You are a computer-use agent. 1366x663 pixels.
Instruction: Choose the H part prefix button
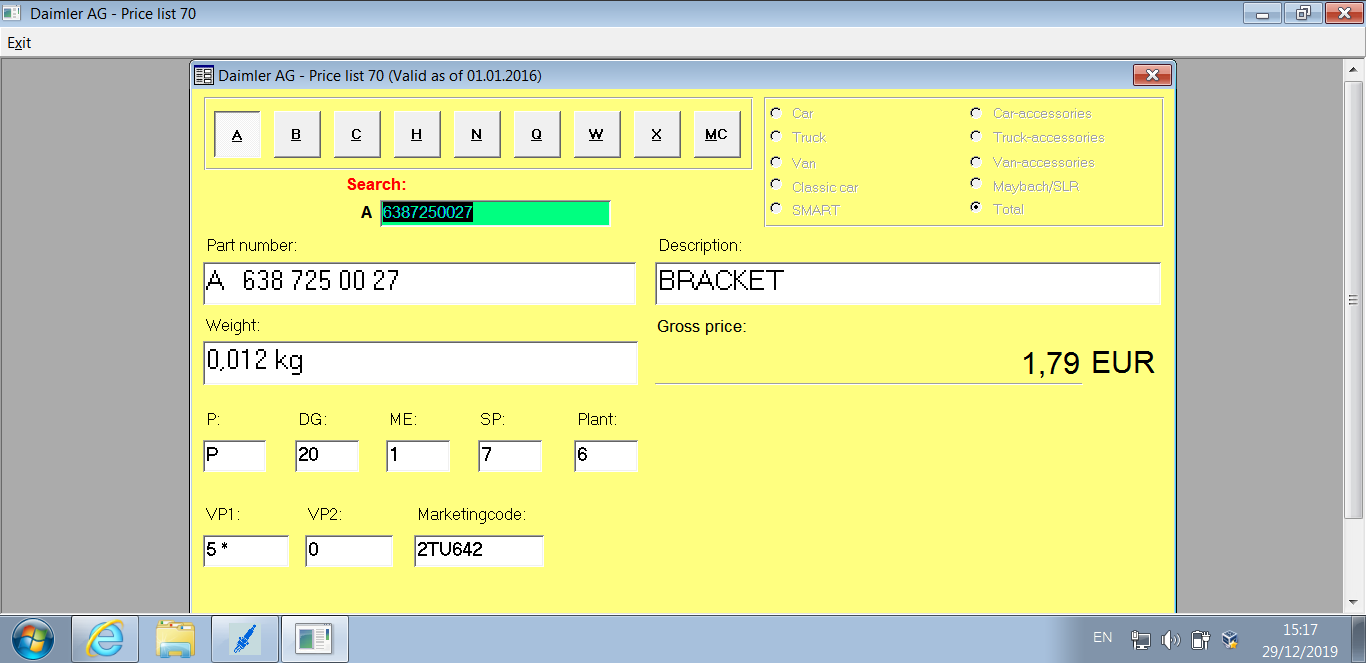tap(417, 135)
